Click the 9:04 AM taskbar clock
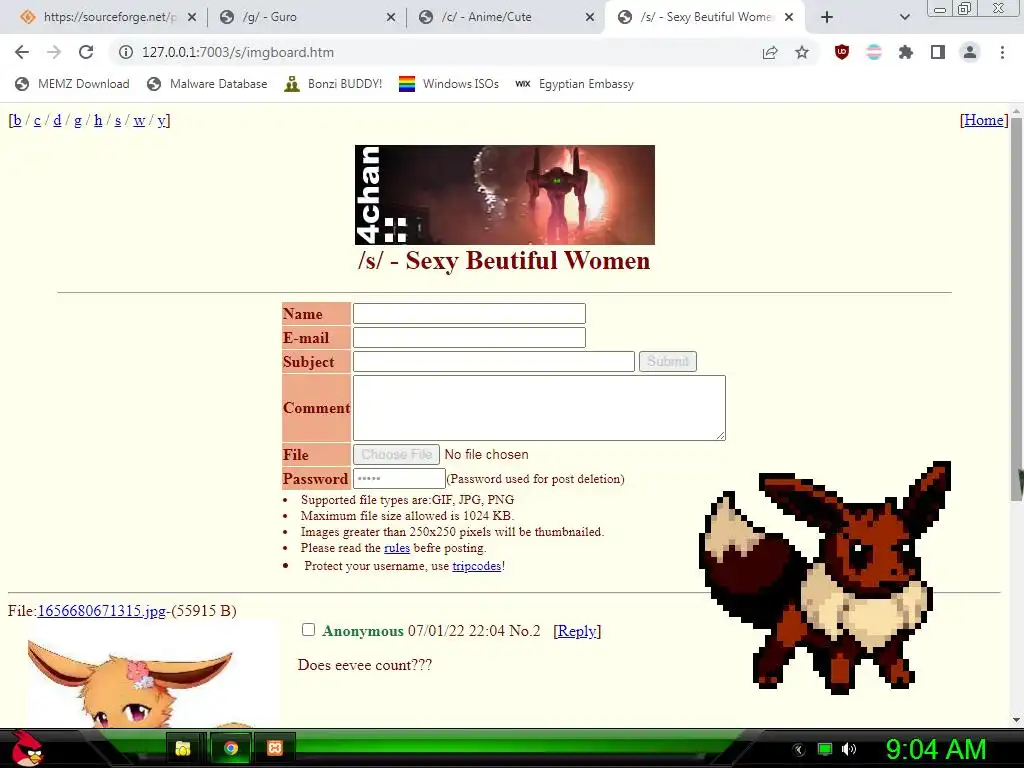This screenshot has height=768, width=1024. [x=935, y=749]
